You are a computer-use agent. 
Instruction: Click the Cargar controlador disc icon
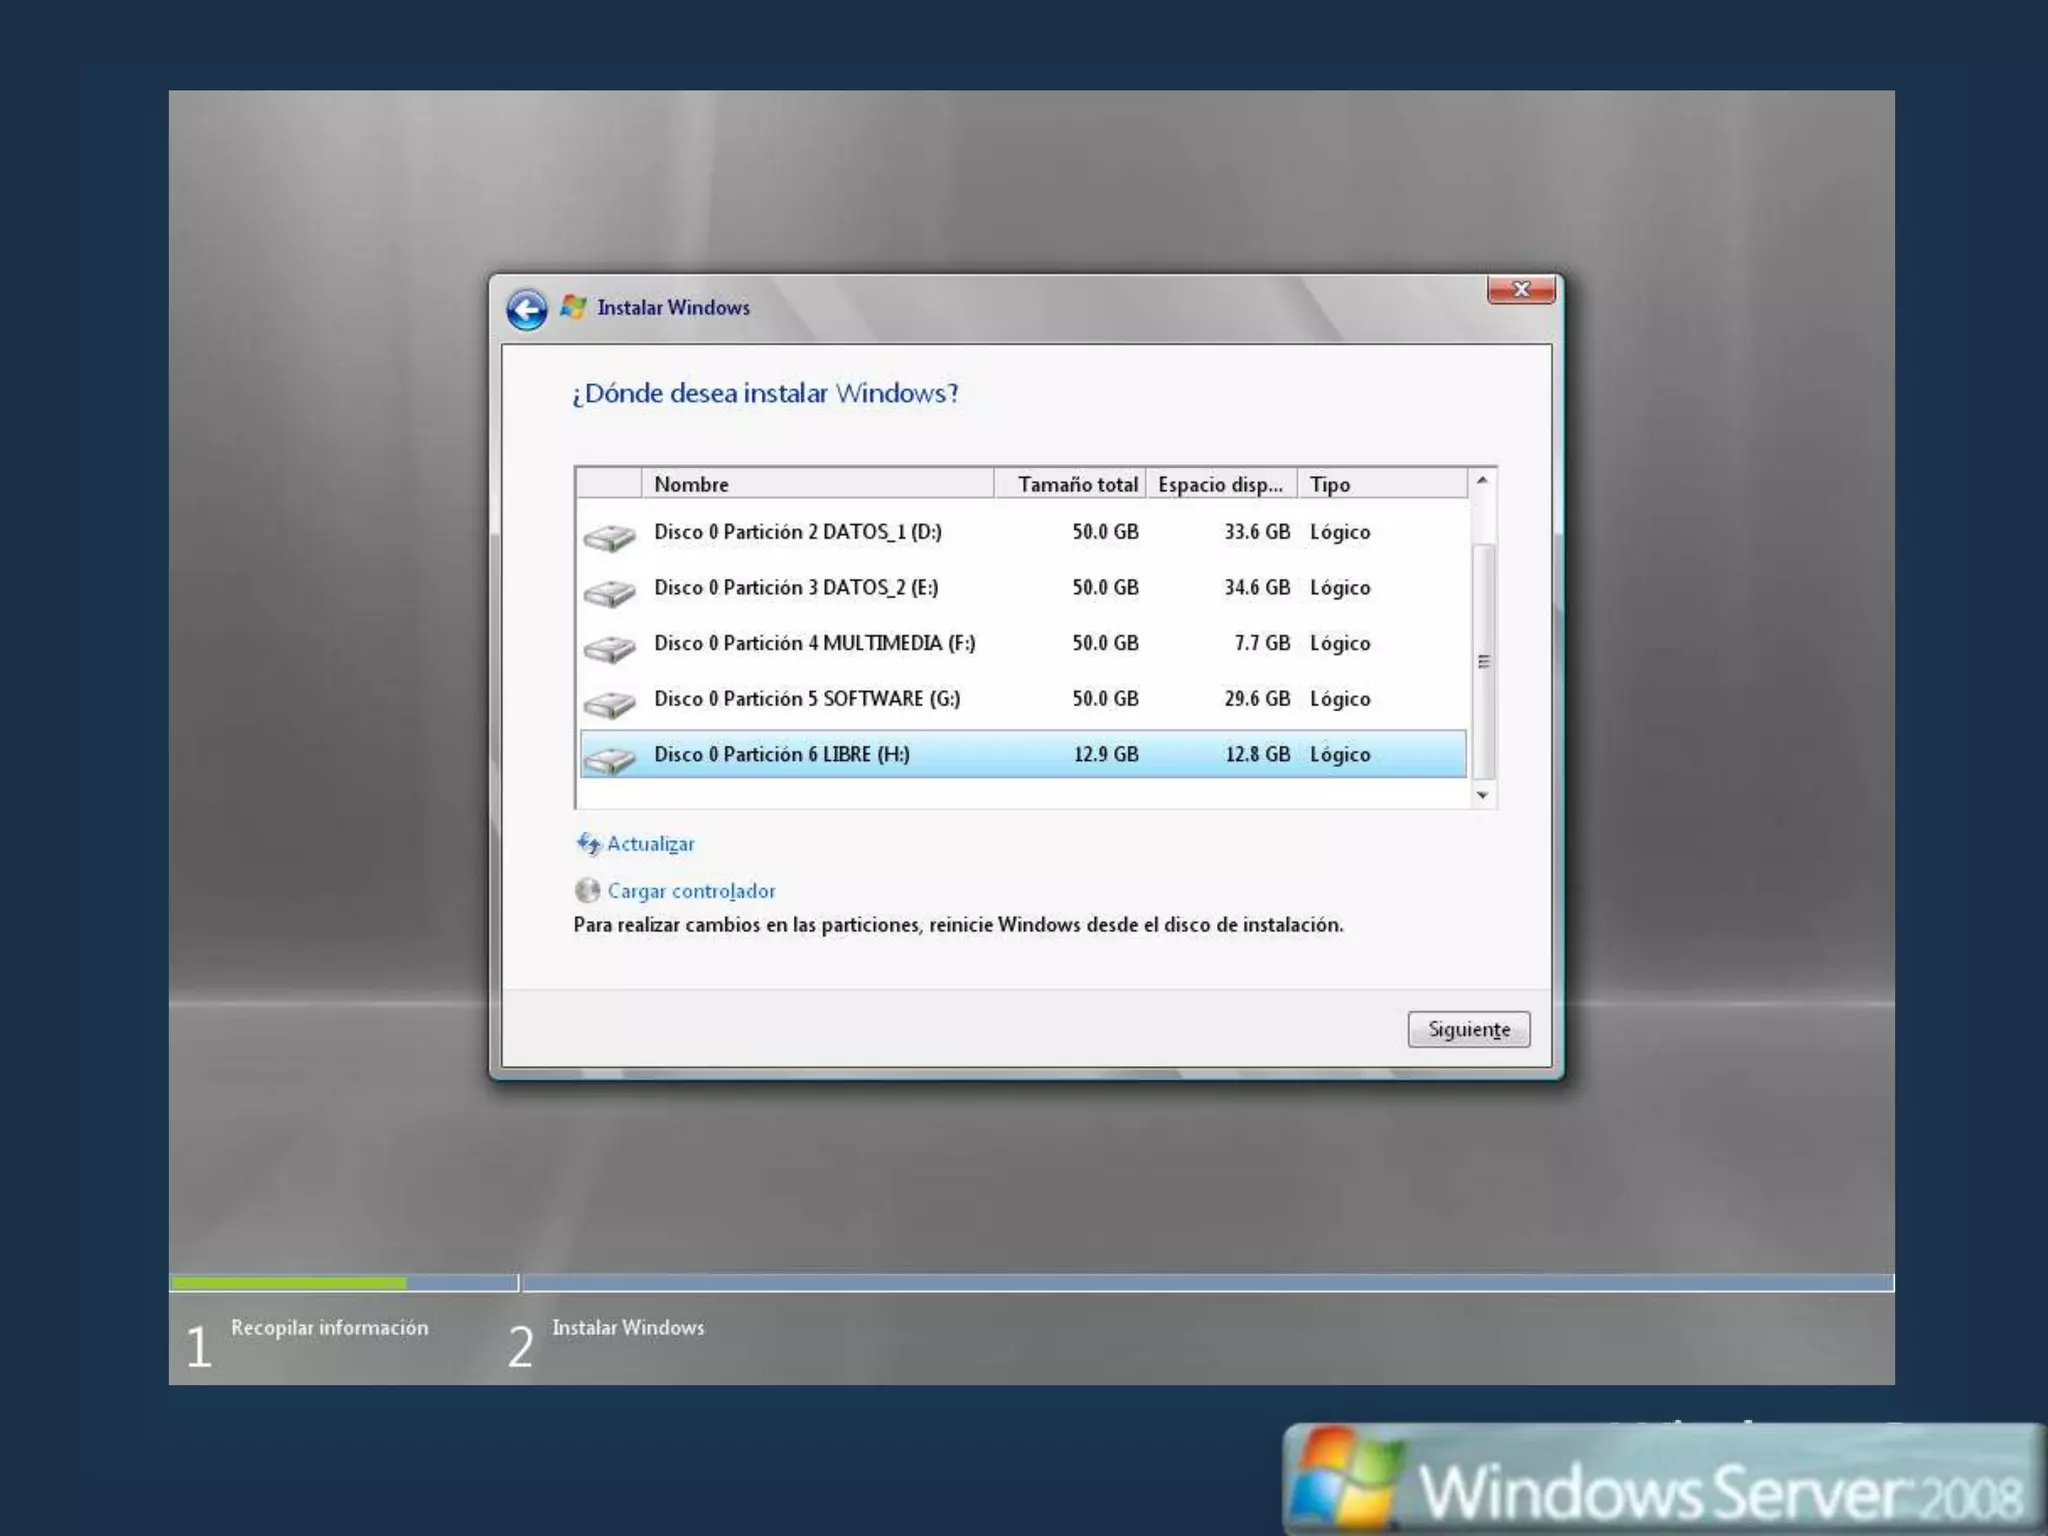(x=587, y=890)
